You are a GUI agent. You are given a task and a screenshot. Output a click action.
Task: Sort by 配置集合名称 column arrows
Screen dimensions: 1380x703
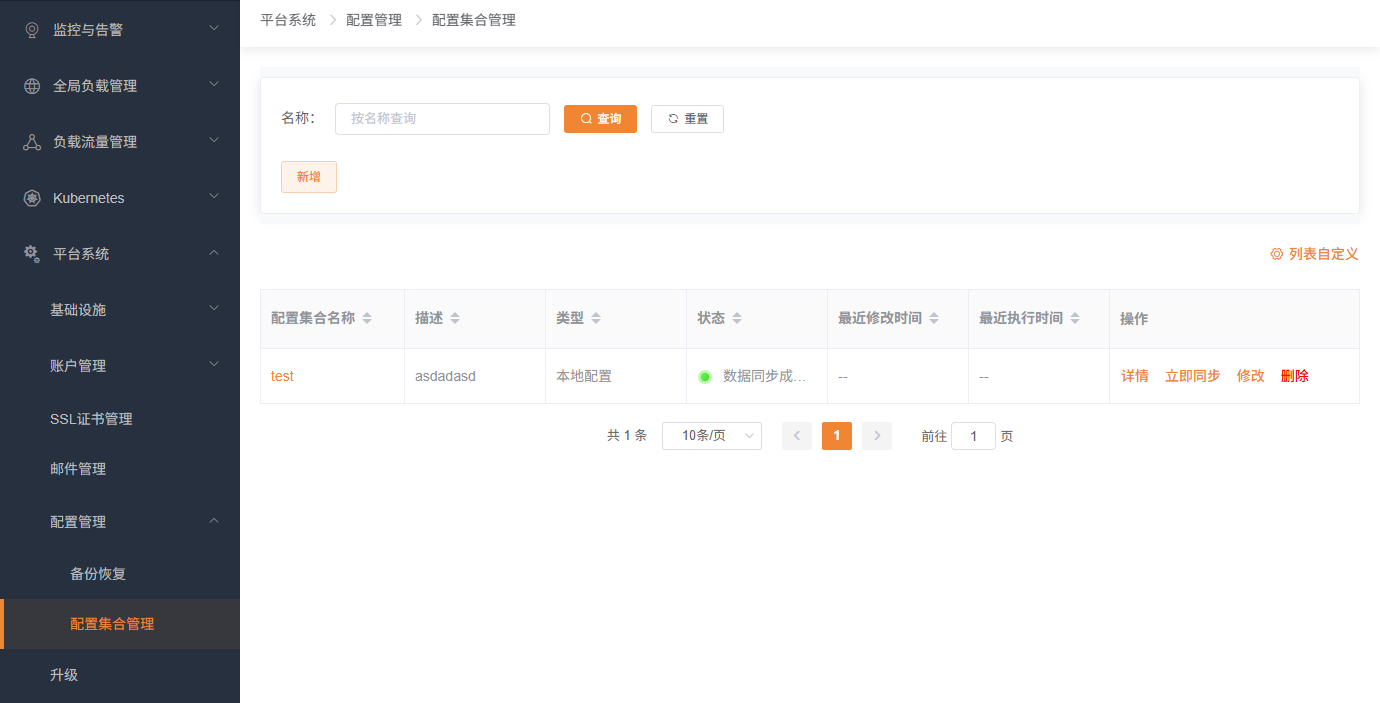click(367, 318)
